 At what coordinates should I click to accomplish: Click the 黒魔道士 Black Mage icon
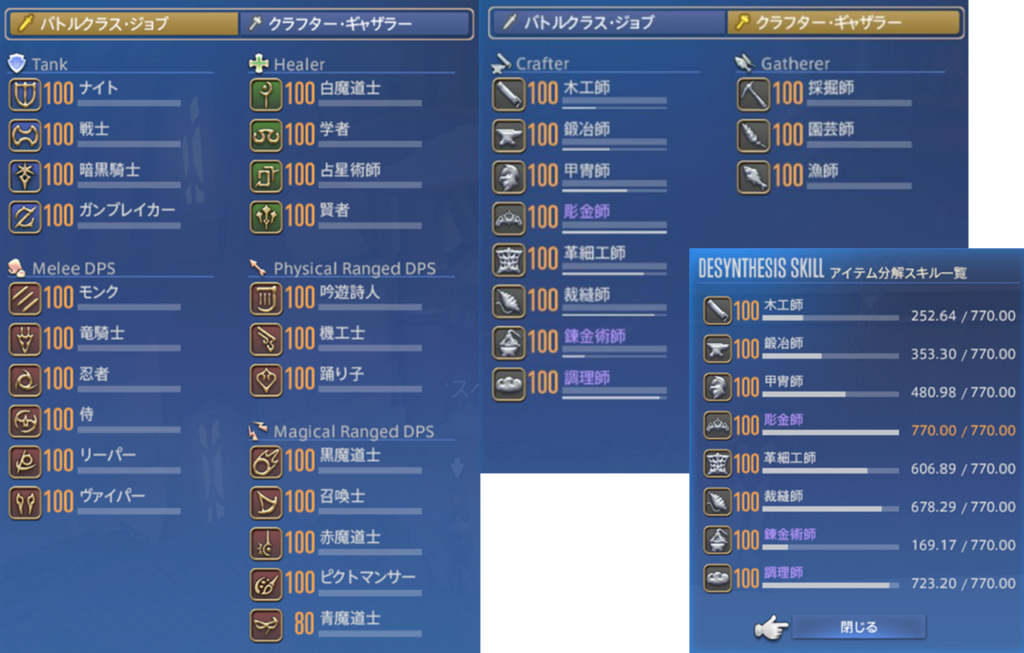click(266, 462)
